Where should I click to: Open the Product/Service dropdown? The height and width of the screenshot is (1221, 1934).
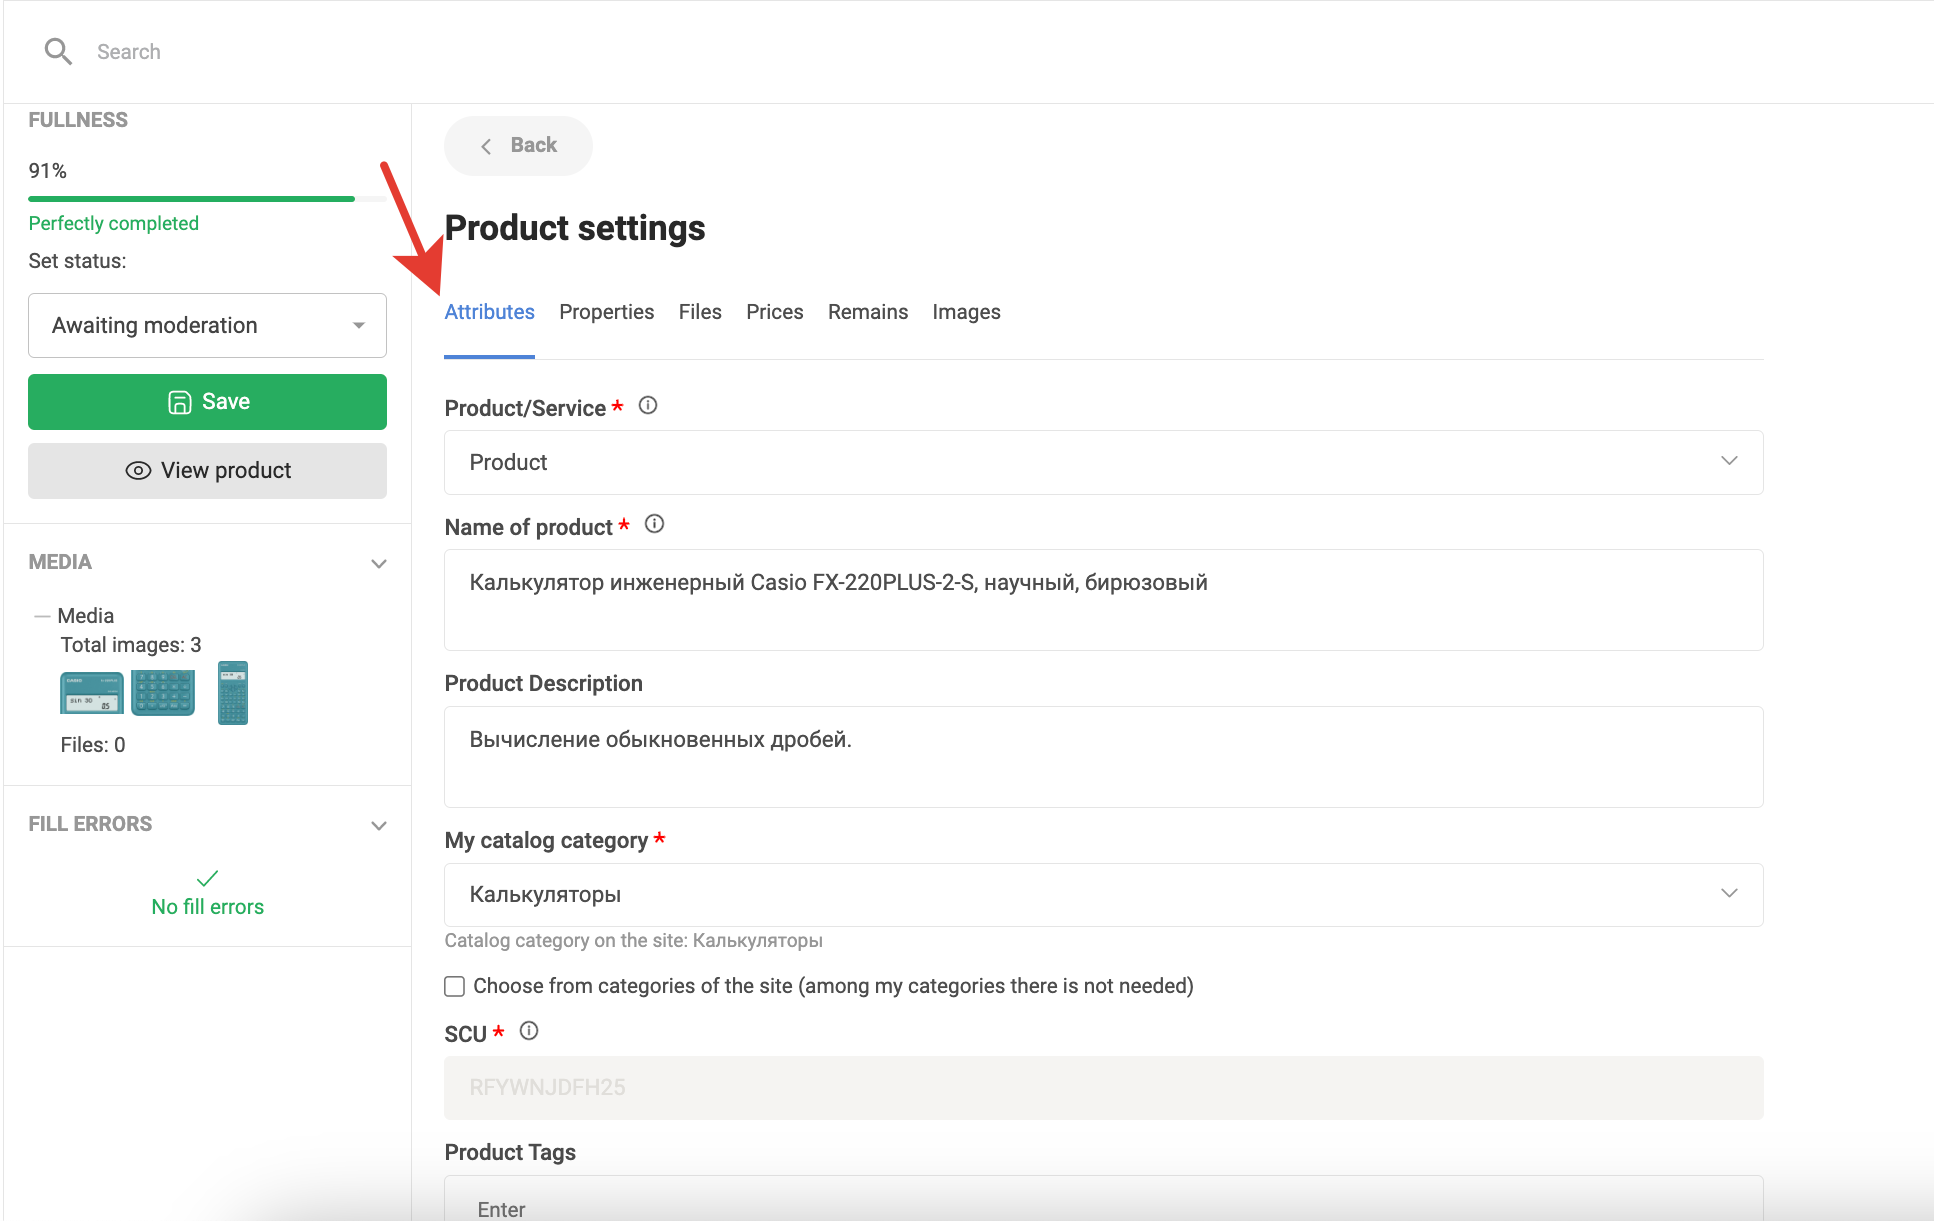pyautogui.click(x=1103, y=462)
